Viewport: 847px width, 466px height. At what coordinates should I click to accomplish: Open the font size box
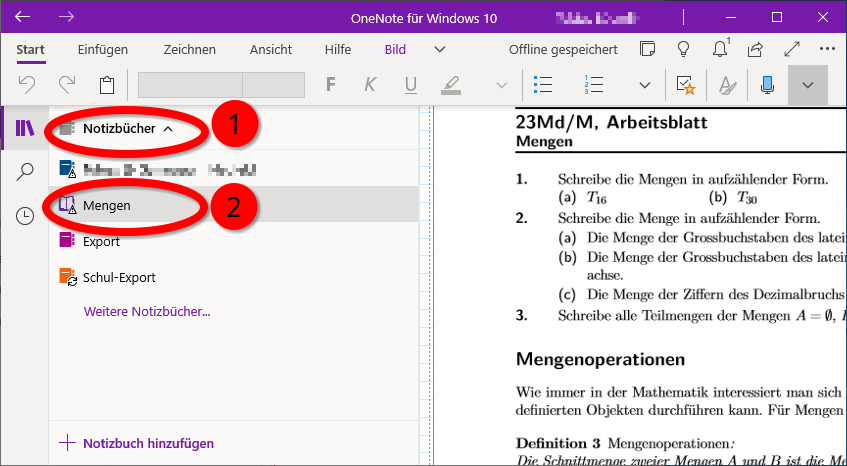click(273, 85)
